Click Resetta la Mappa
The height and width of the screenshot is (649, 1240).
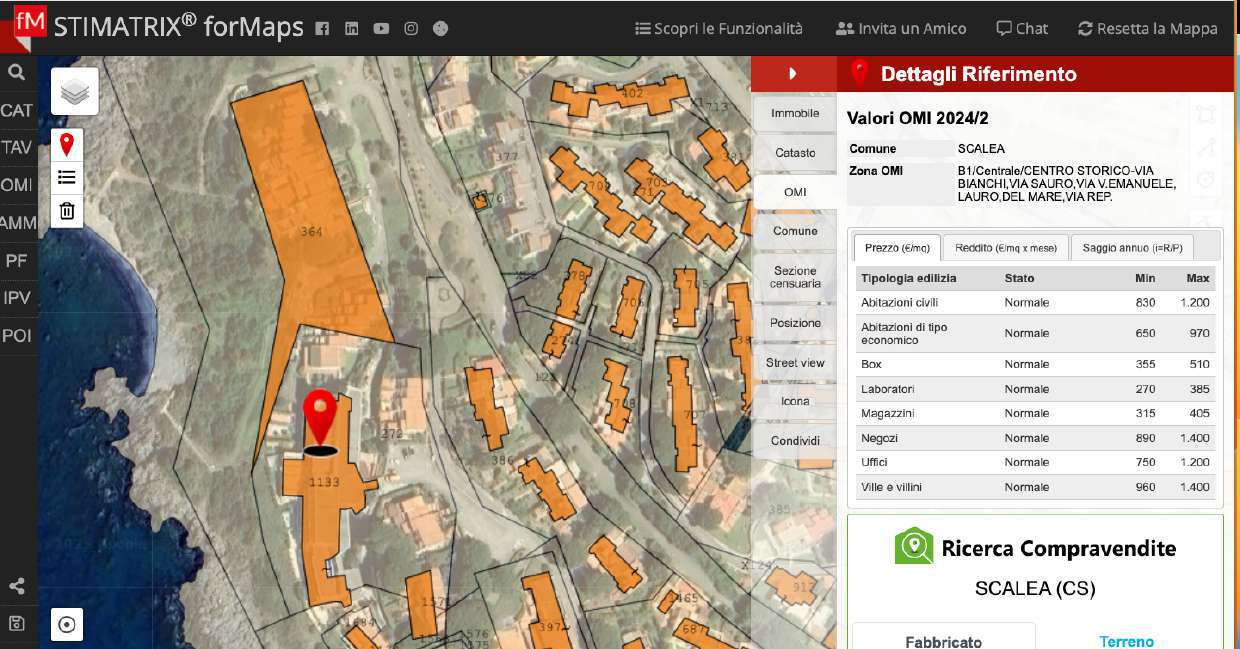tap(1147, 29)
